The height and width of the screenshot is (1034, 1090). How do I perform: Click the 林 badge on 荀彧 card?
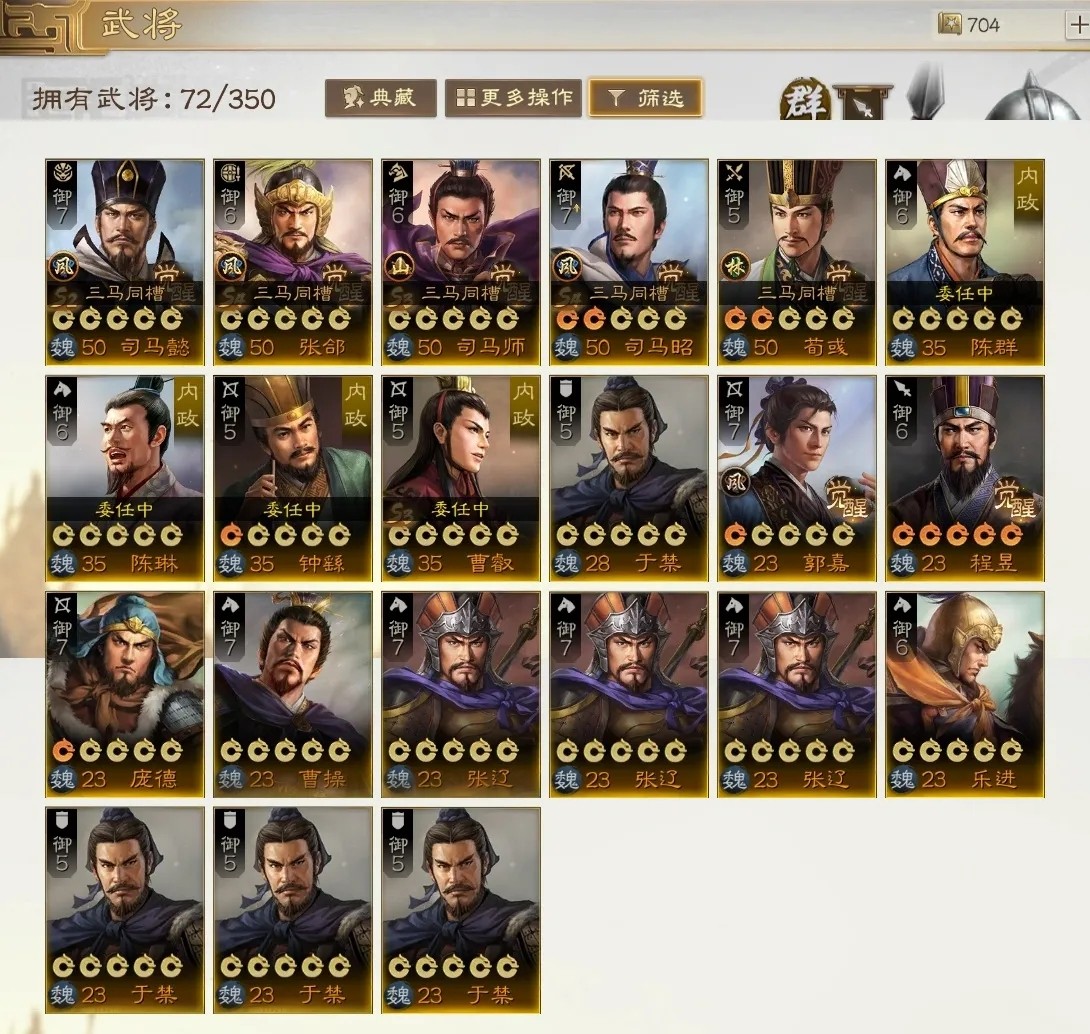pos(735,266)
